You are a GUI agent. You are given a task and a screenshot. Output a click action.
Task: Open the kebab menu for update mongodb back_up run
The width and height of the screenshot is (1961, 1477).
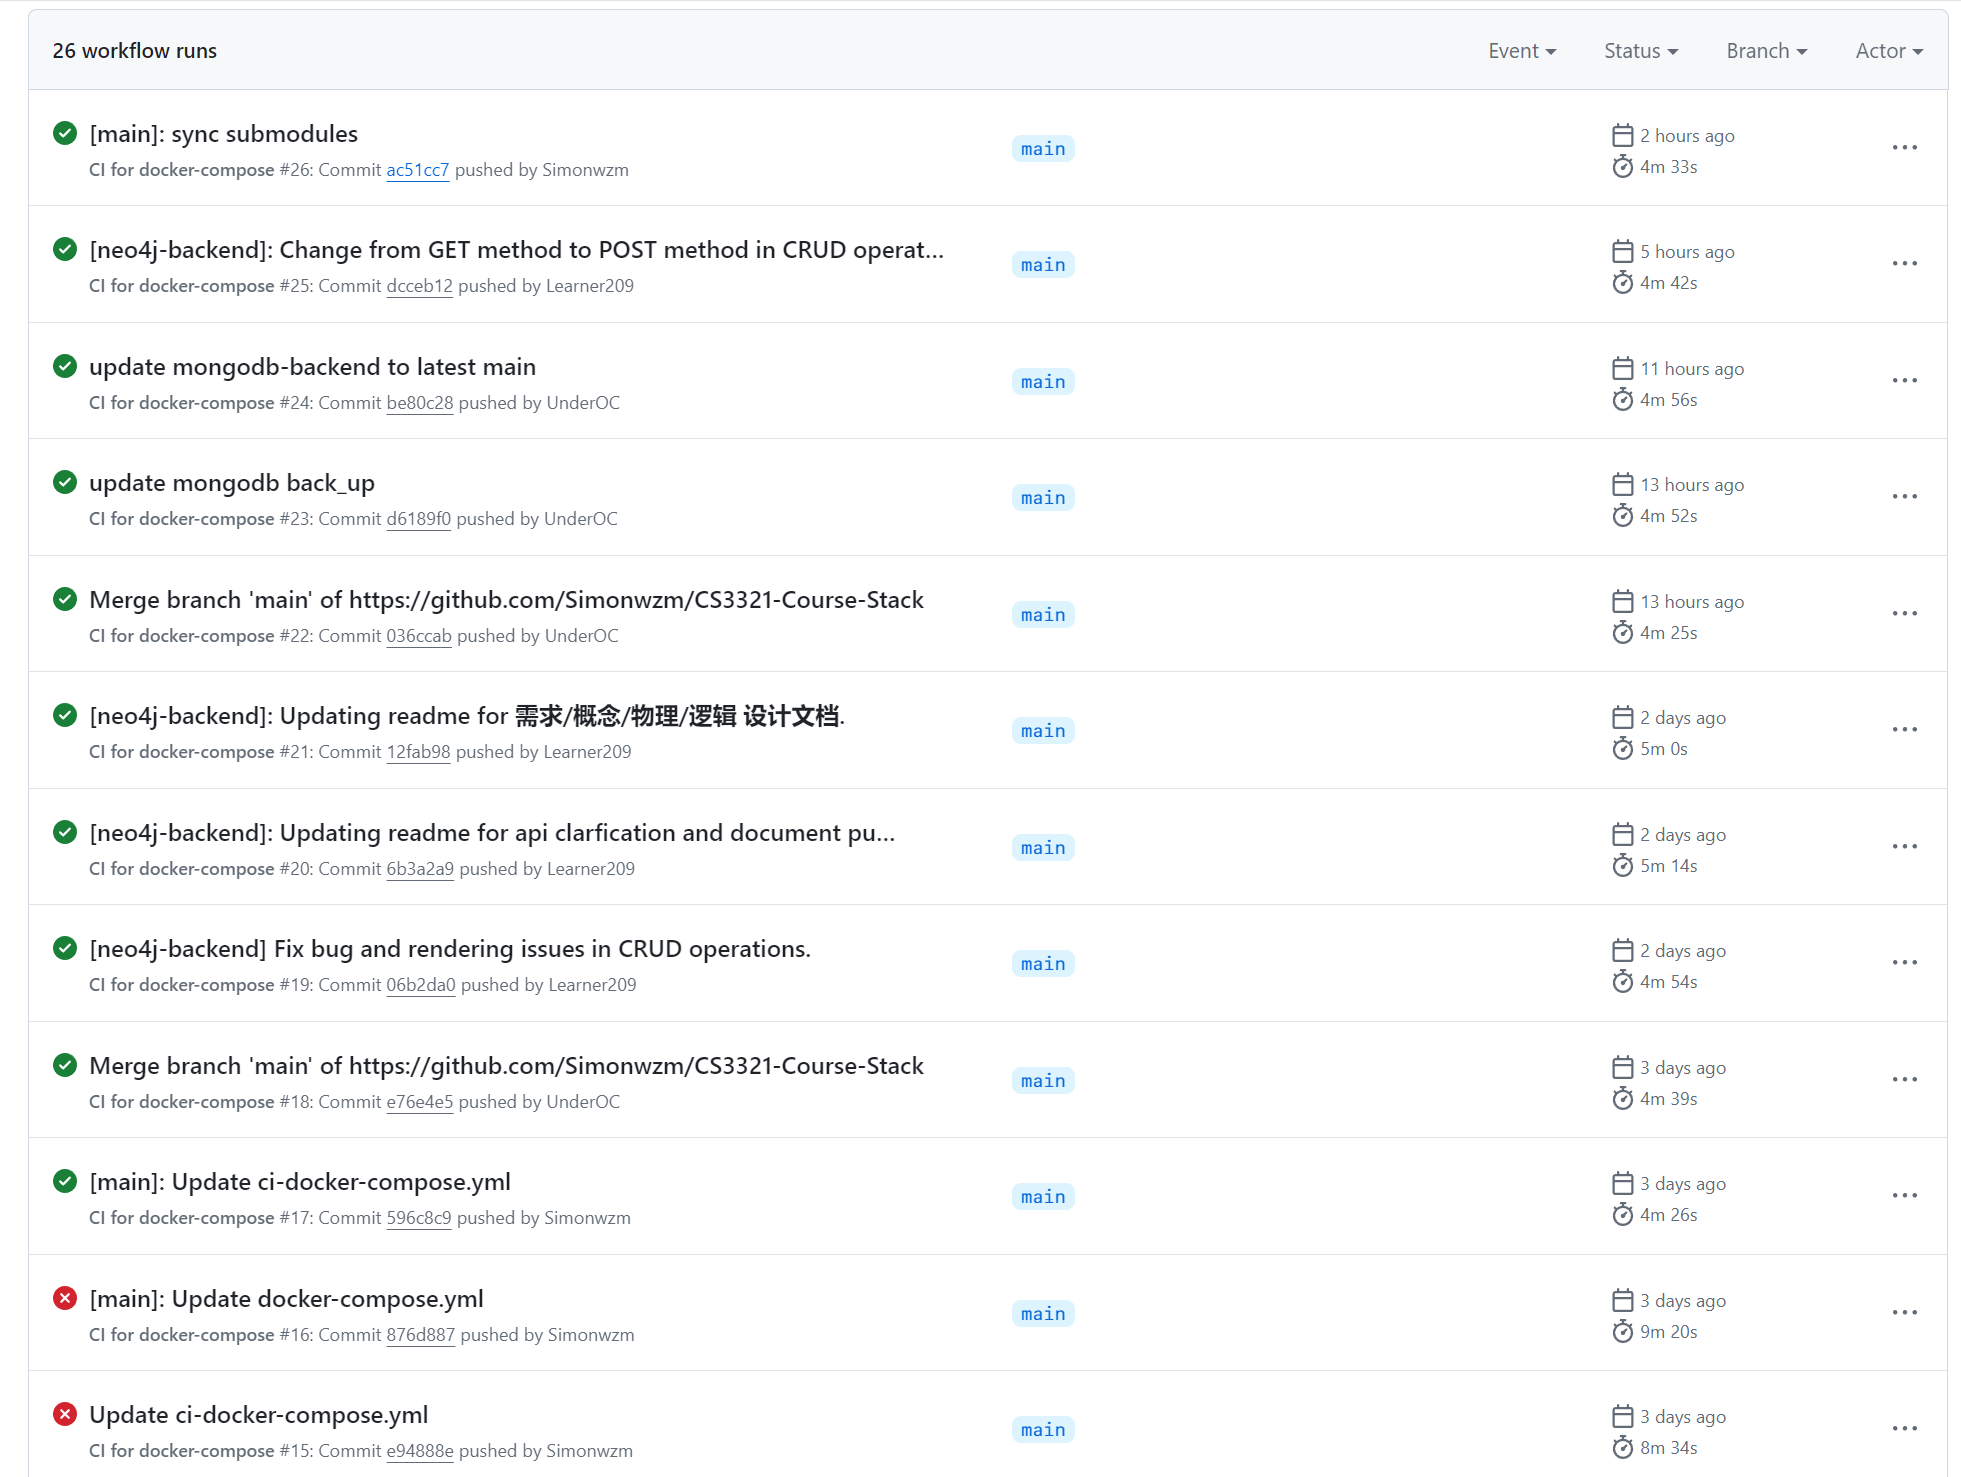(x=1904, y=497)
